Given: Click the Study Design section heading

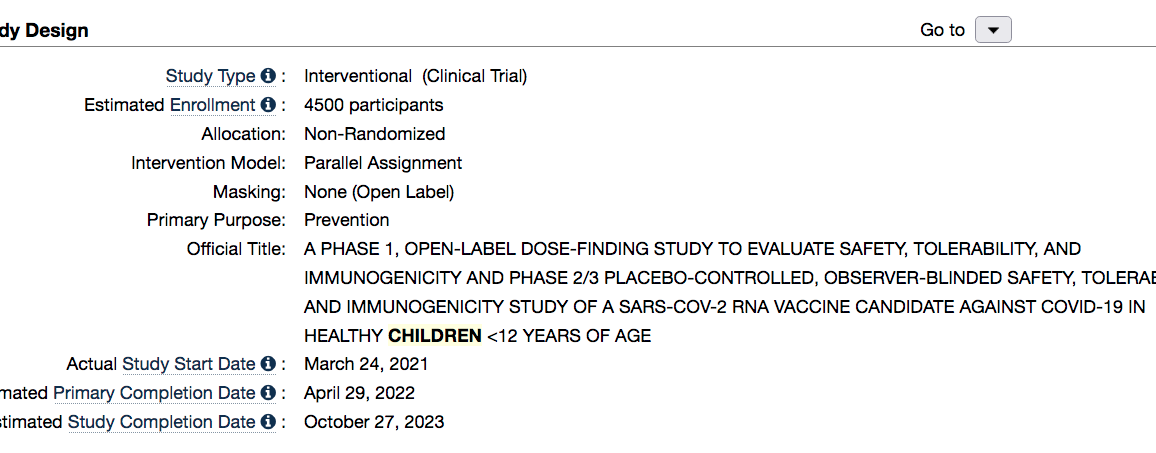Looking at the screenshot, I should pyautogui.click(x=44, y=31).
